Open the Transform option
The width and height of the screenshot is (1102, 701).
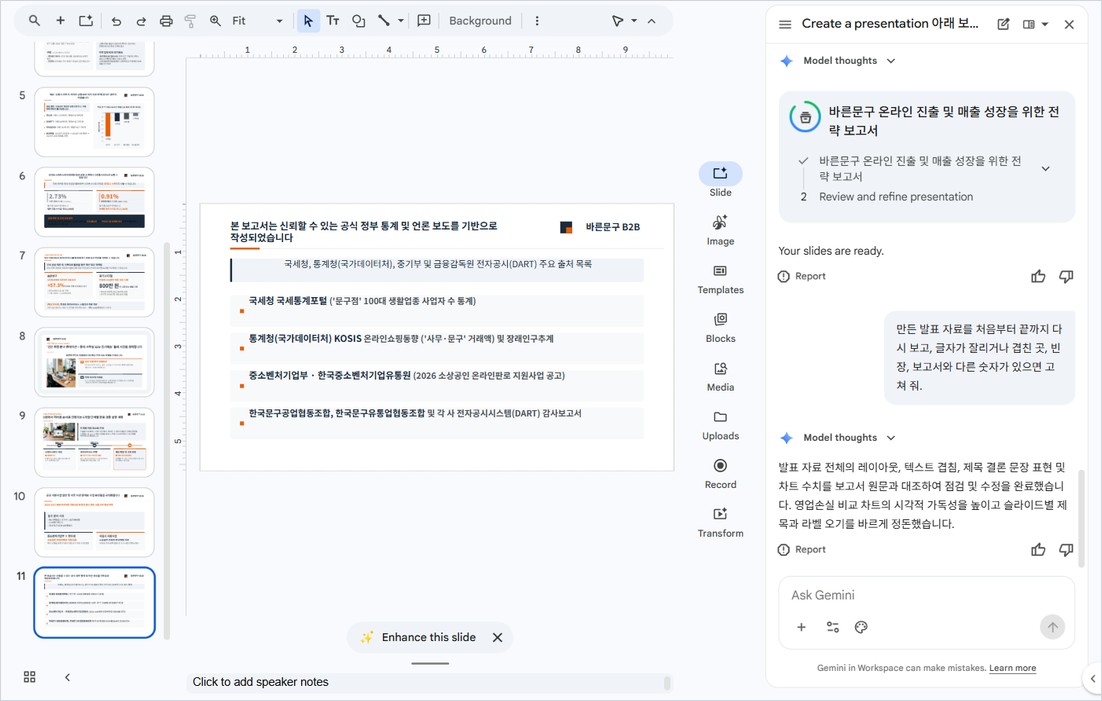pos(720,522)
